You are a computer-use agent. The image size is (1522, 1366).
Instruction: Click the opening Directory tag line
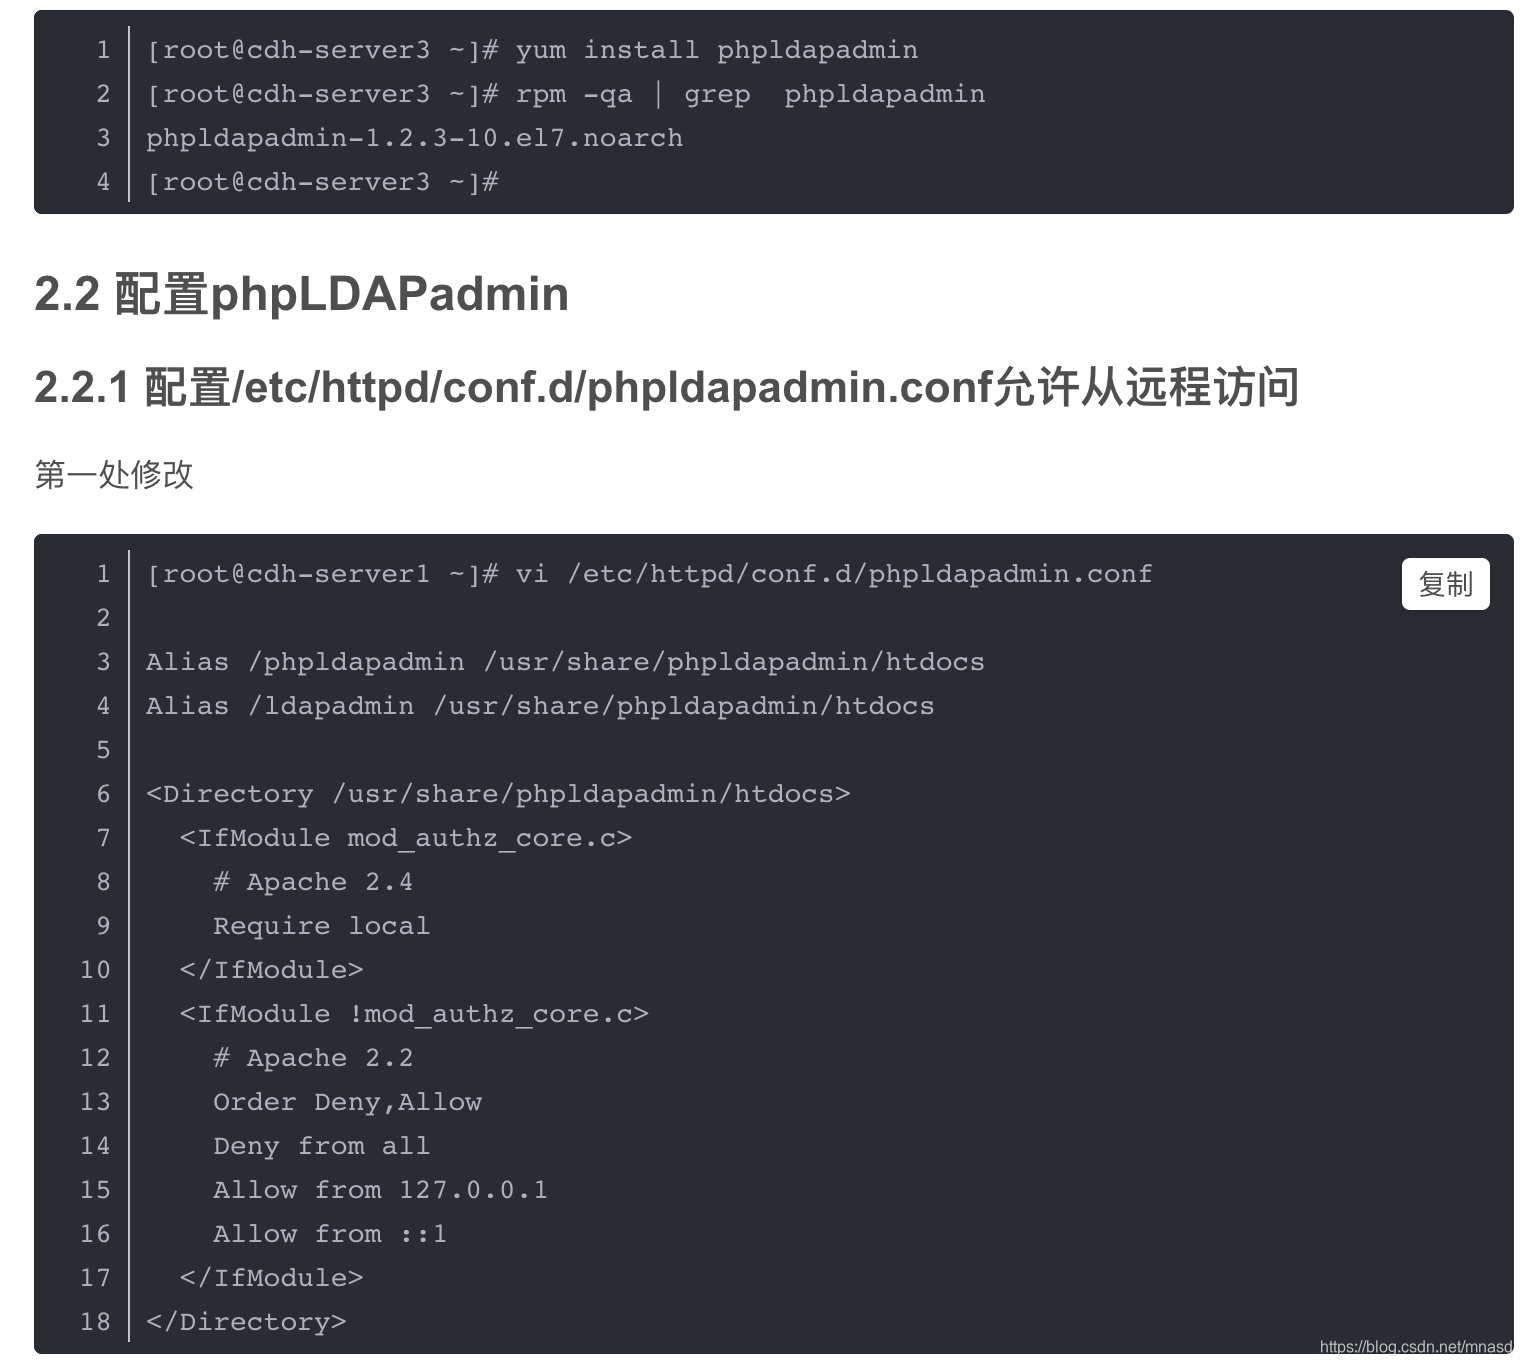pyautogui.click(x=498, y=794)
